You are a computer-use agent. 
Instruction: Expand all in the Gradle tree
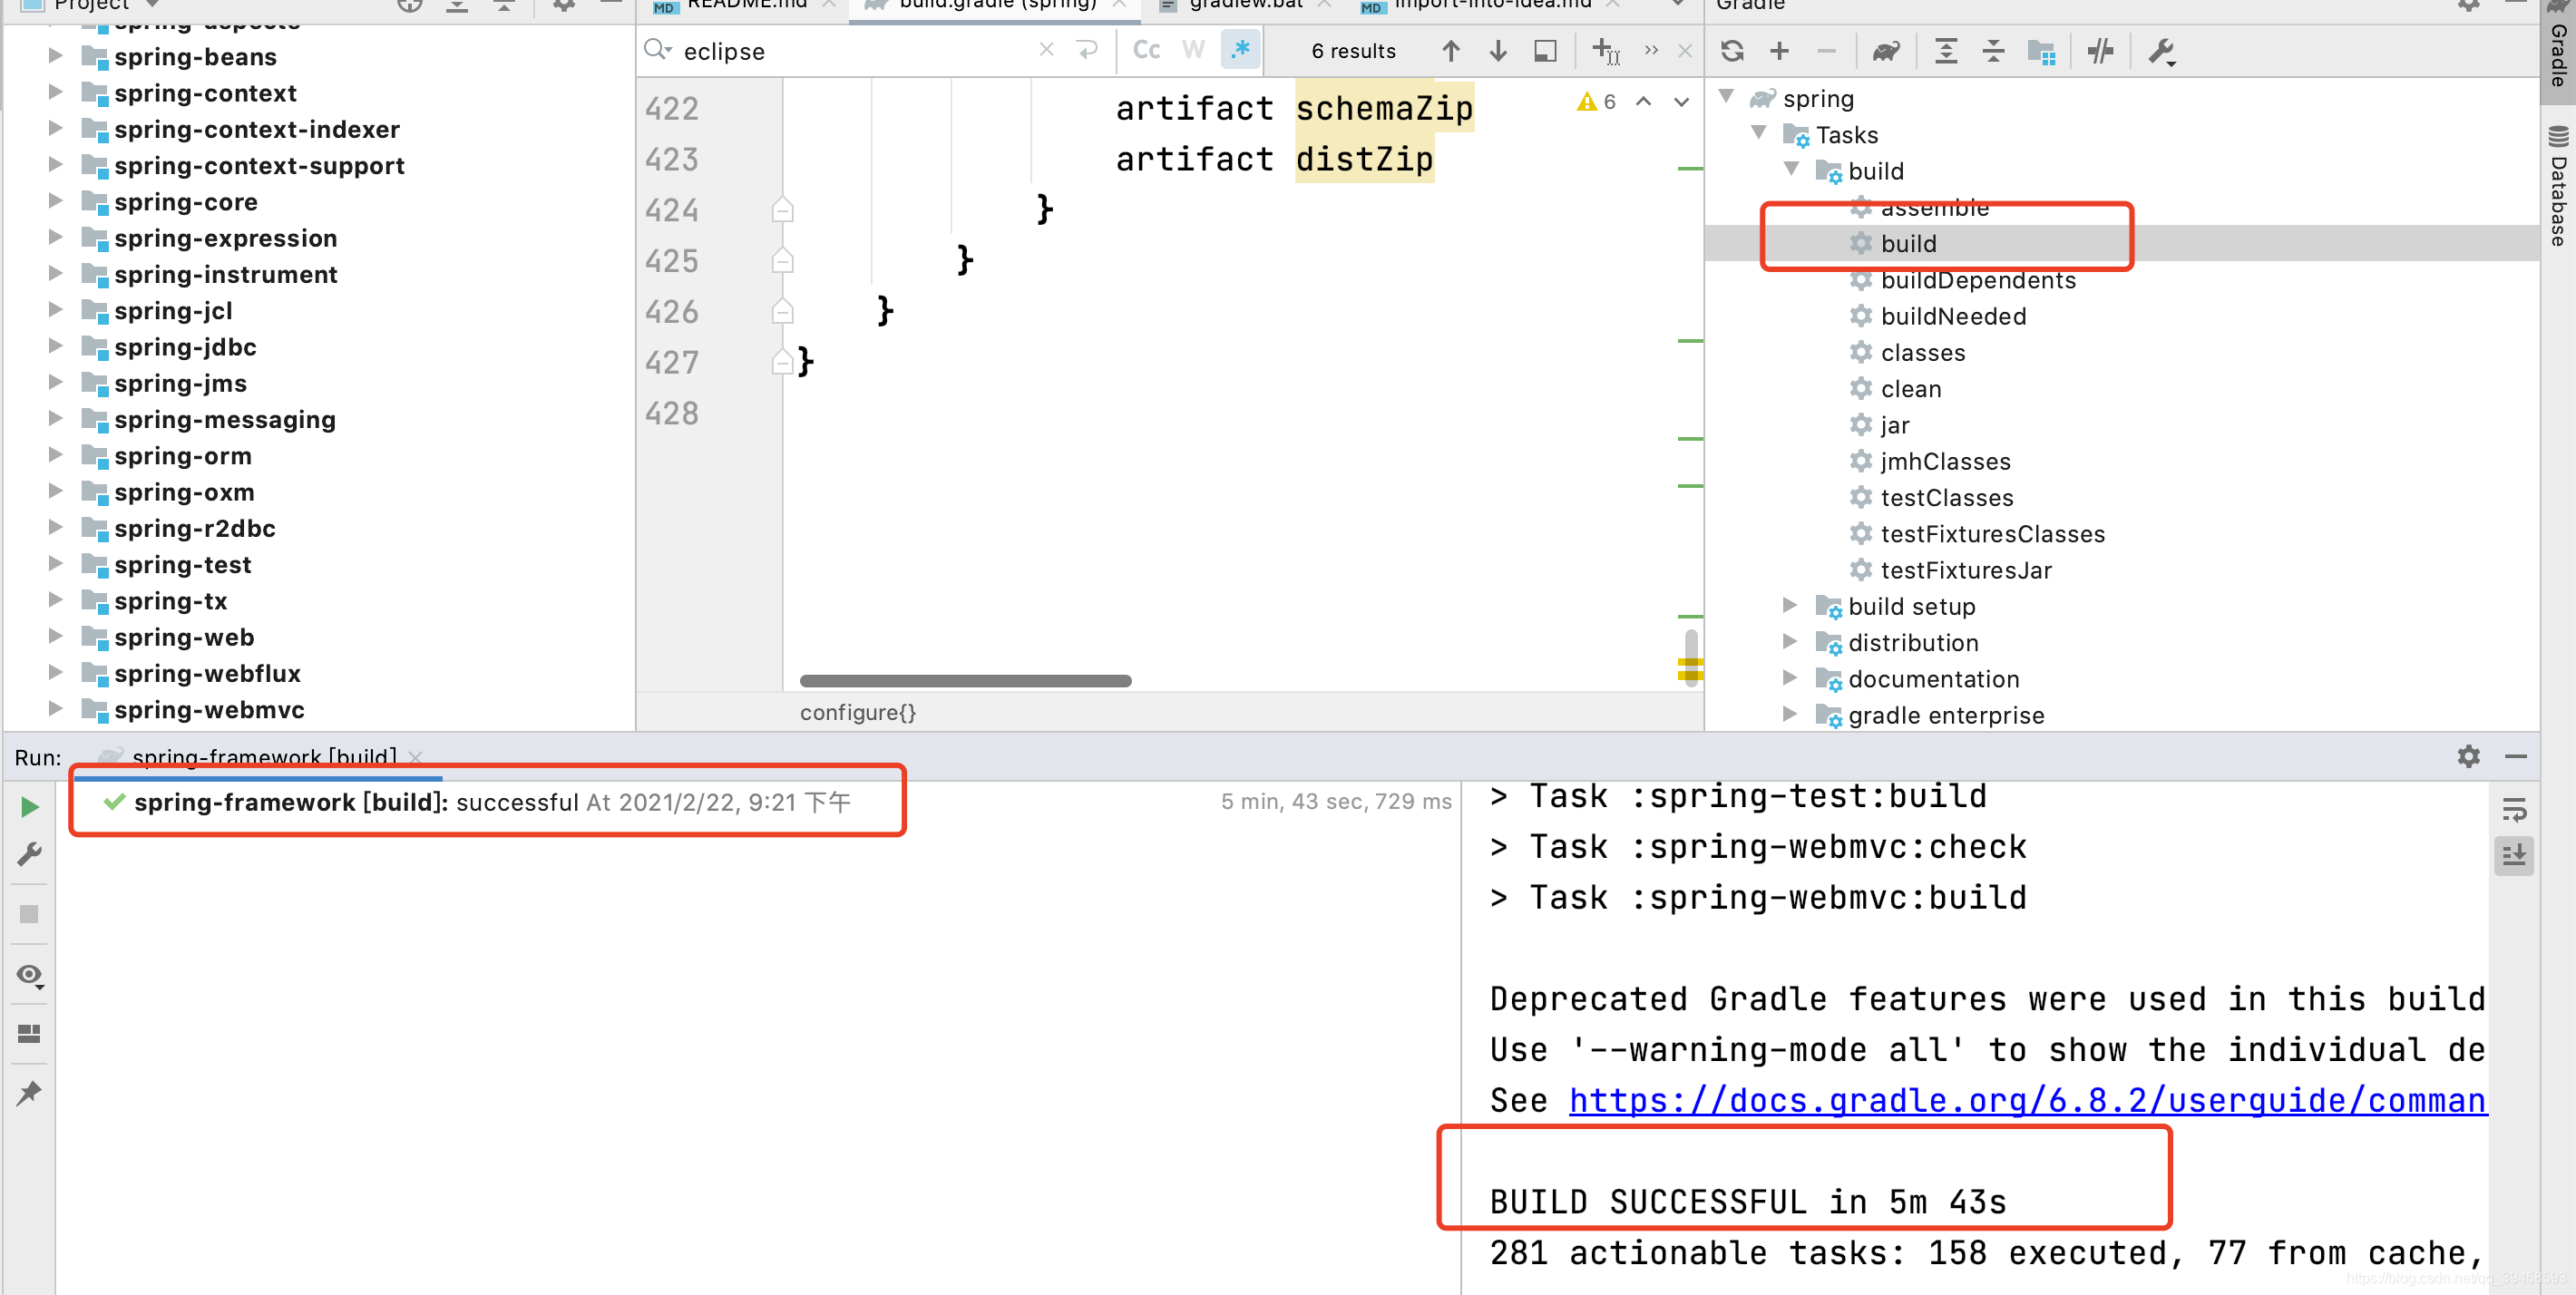1945,51
